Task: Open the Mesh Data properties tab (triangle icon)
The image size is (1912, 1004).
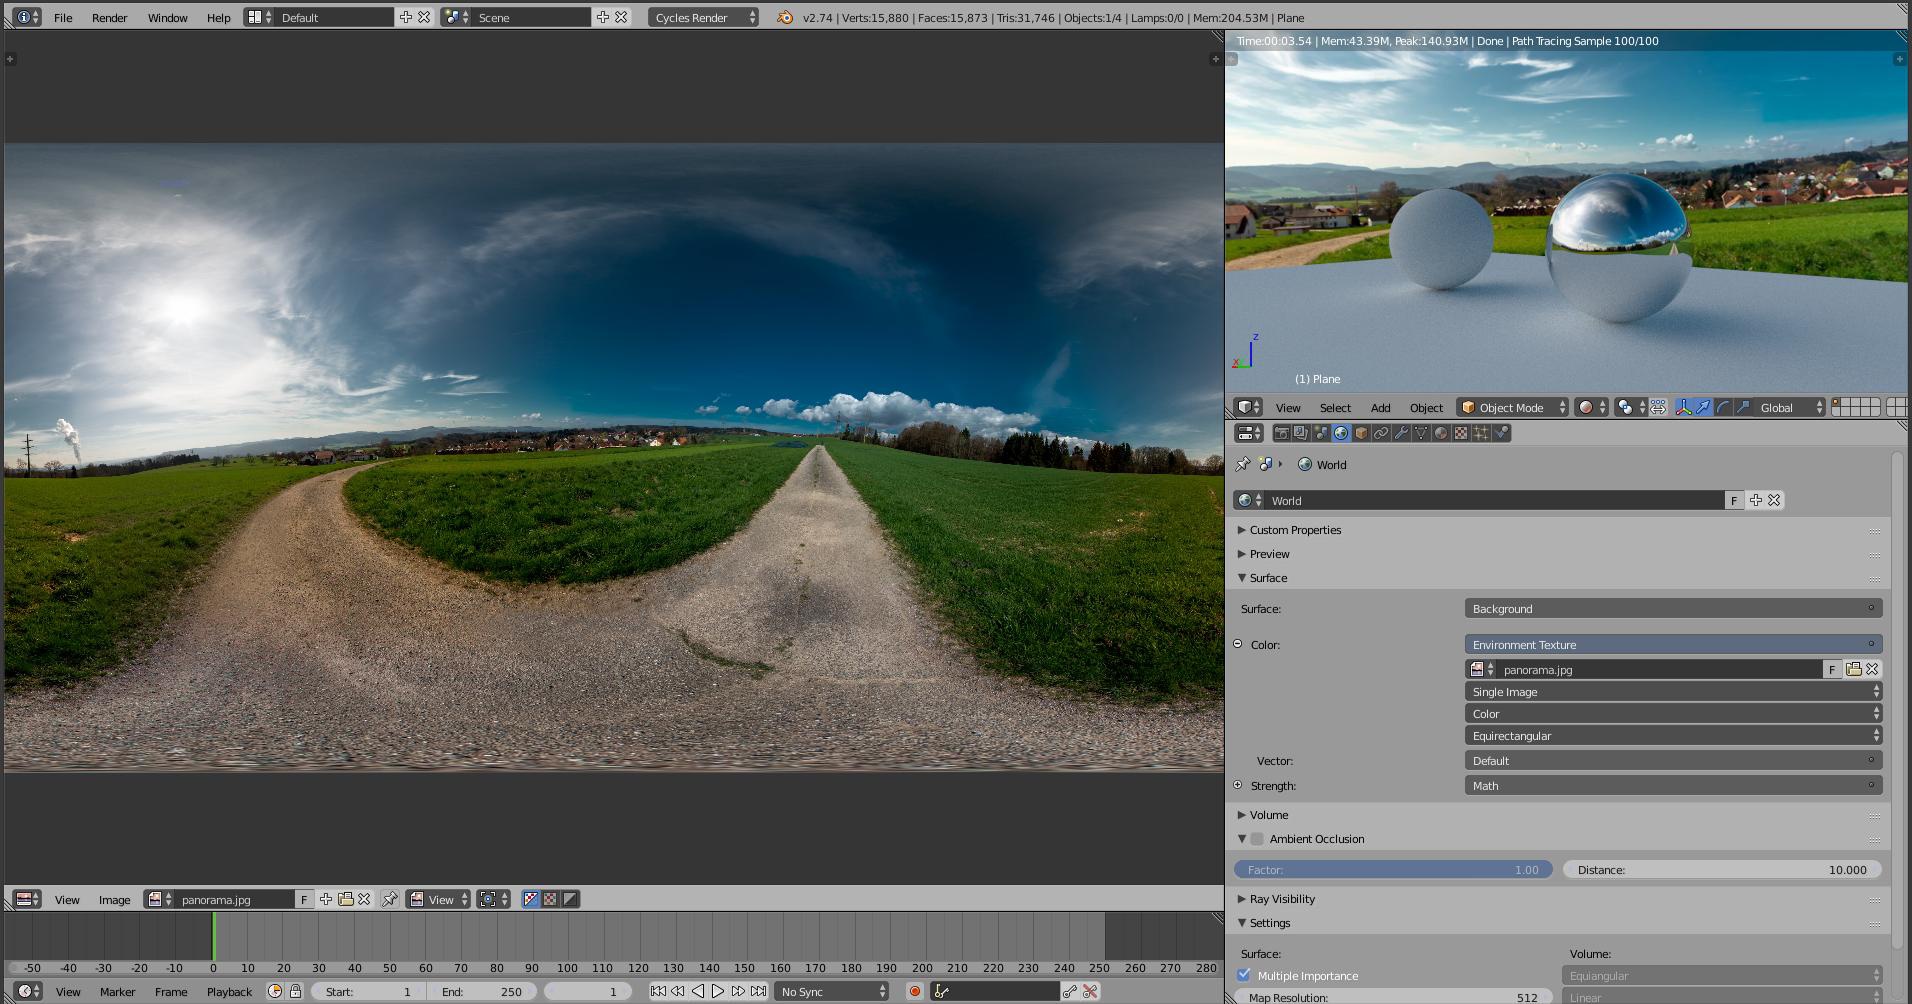Action: (1421, 433)
